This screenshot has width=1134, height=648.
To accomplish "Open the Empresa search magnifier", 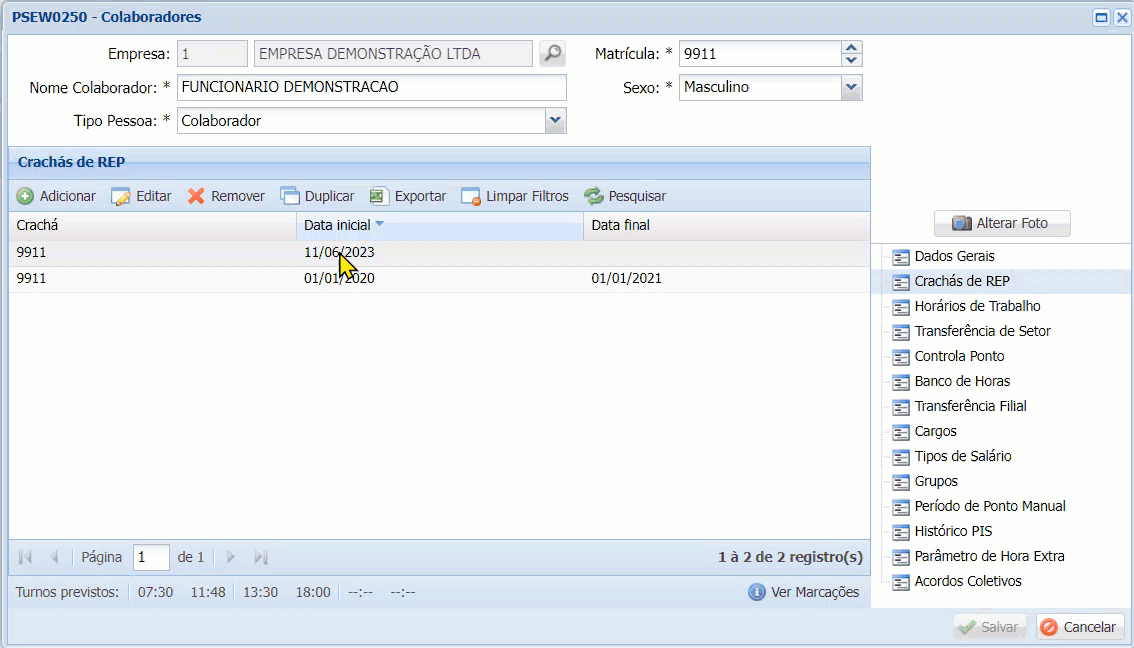I will coord(552,53).
